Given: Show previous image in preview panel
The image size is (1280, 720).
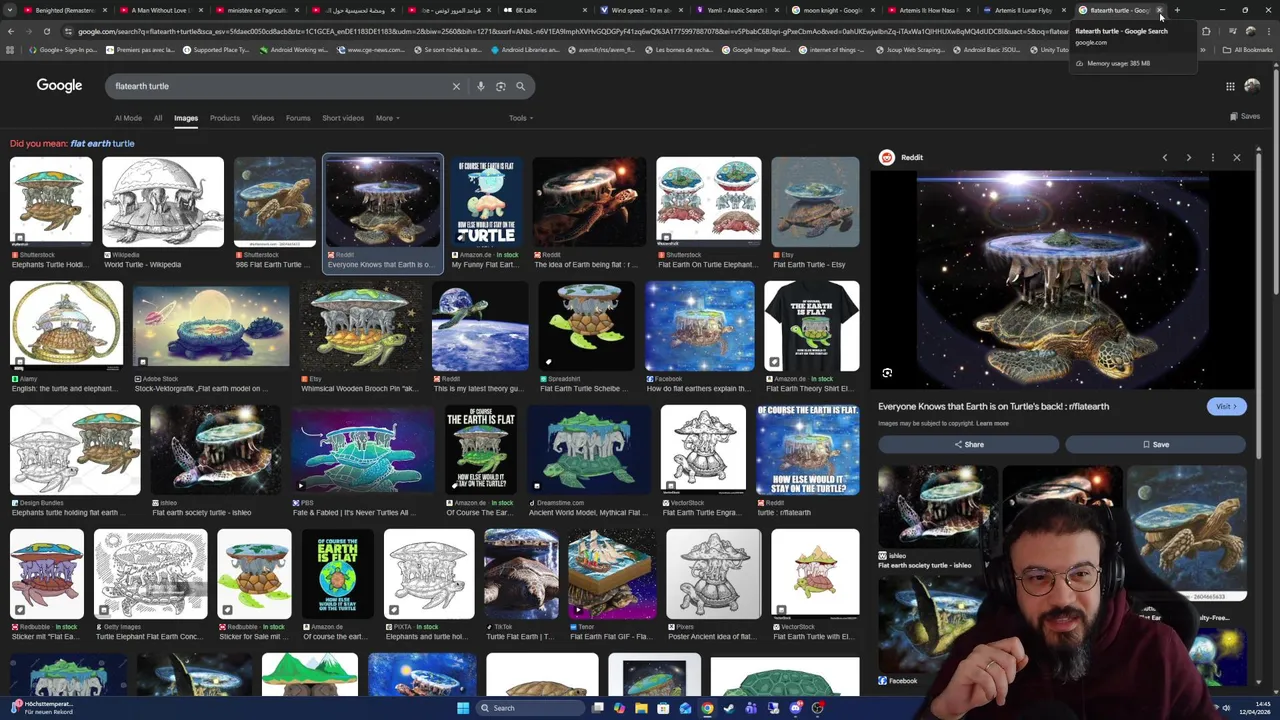Looking at the screenshot, I should [1165, 157].
